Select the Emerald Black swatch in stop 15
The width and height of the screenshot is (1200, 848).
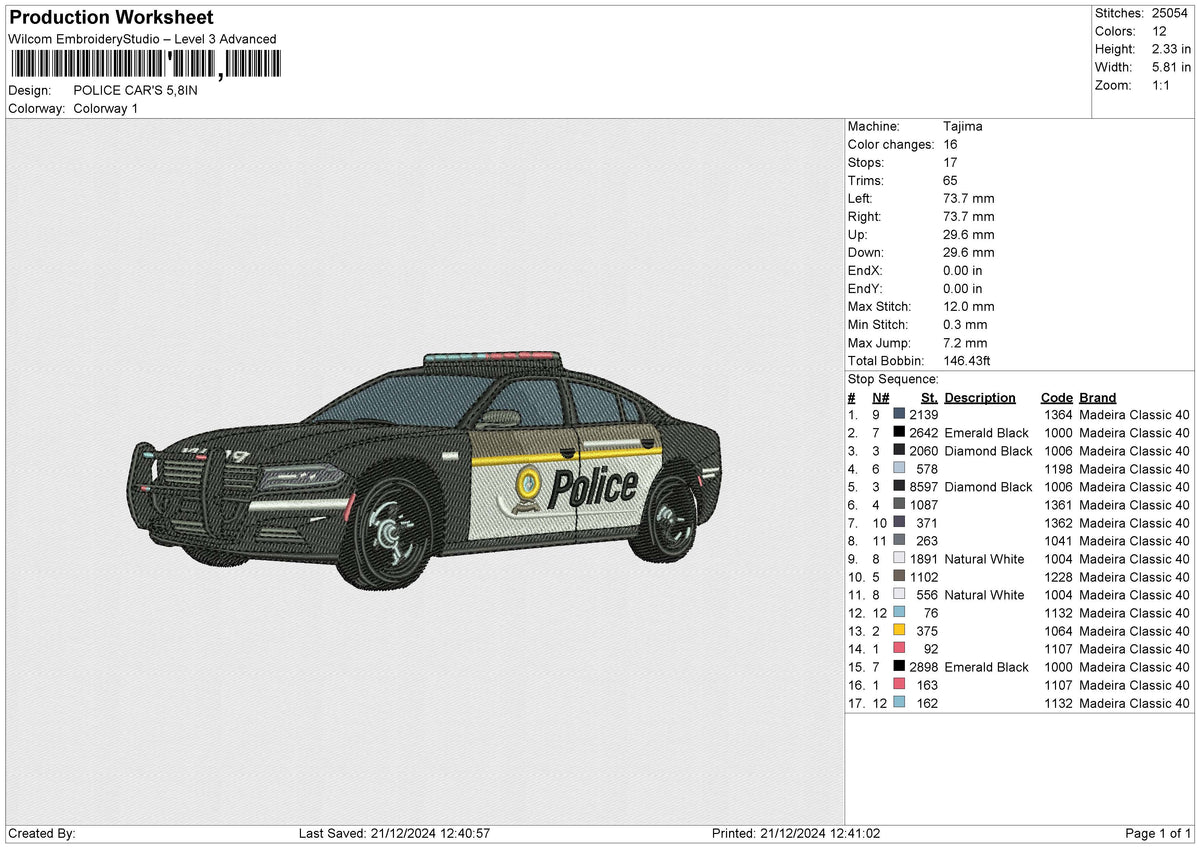click(899, 666)
